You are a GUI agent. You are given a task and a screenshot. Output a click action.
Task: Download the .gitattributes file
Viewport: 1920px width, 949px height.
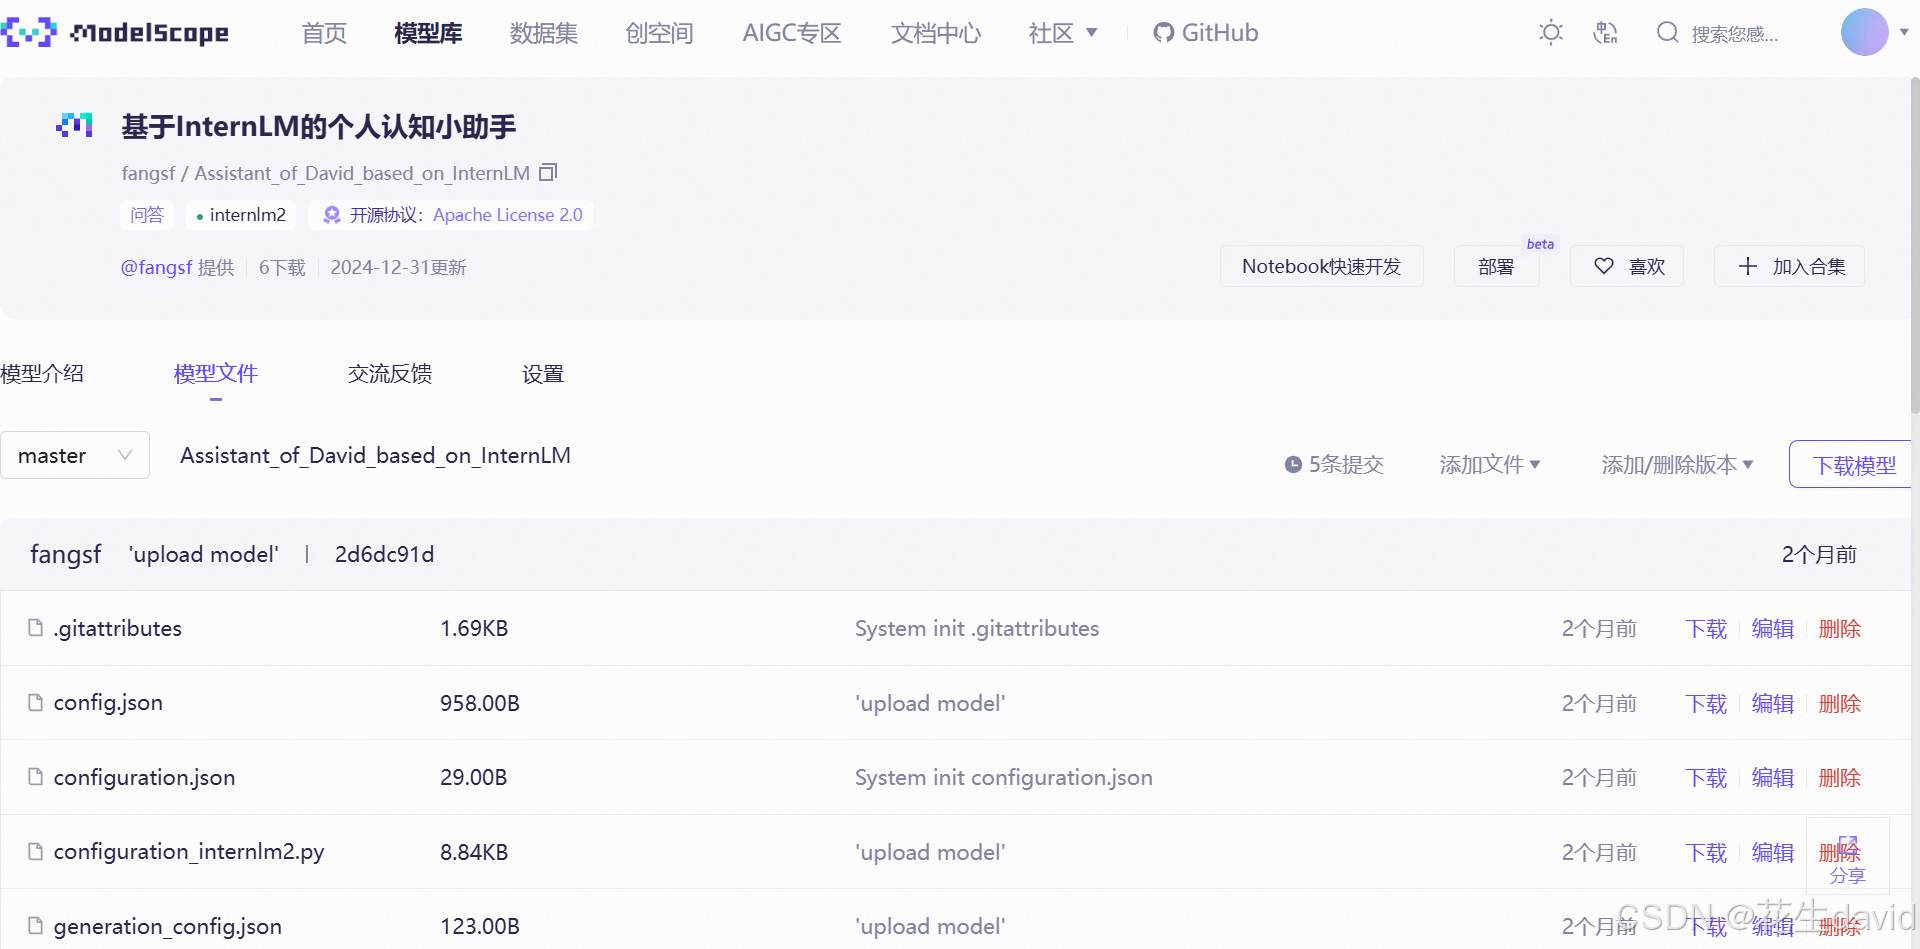(x=1706, y=629)
